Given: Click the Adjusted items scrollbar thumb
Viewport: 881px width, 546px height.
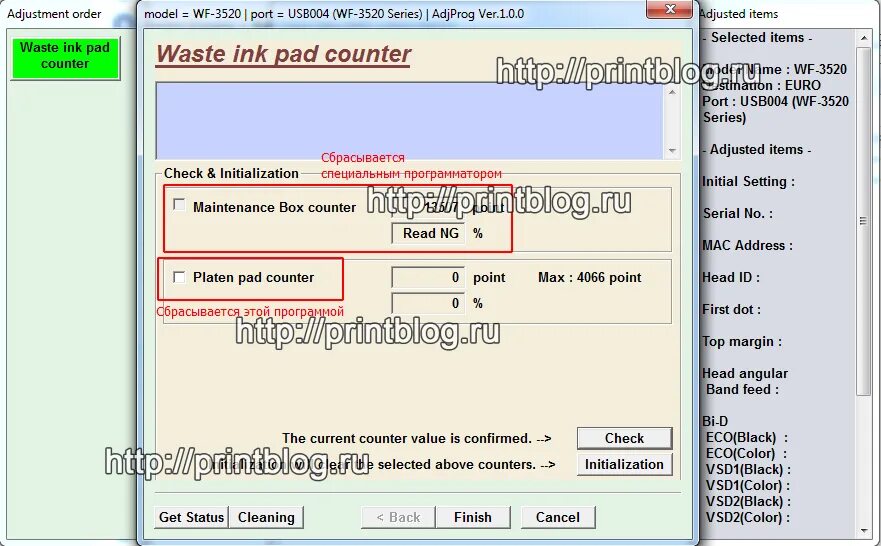Looking at the screenshot, I should coord(863,221).
